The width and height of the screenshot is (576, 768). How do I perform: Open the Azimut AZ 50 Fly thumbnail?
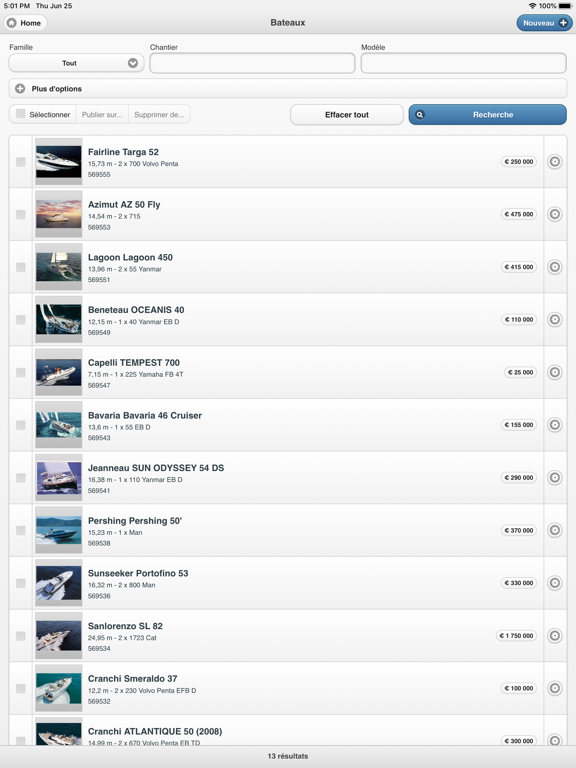click(58, 214)
